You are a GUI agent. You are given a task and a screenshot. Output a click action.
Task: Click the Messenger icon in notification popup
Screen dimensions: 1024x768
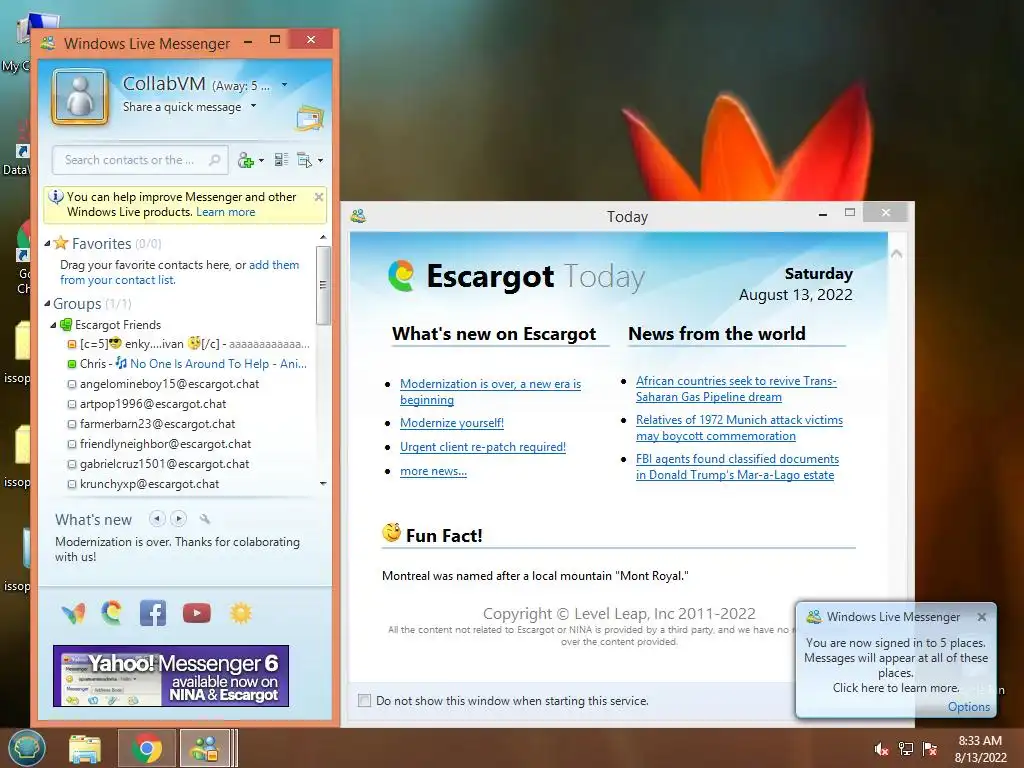tap(814, 616)
